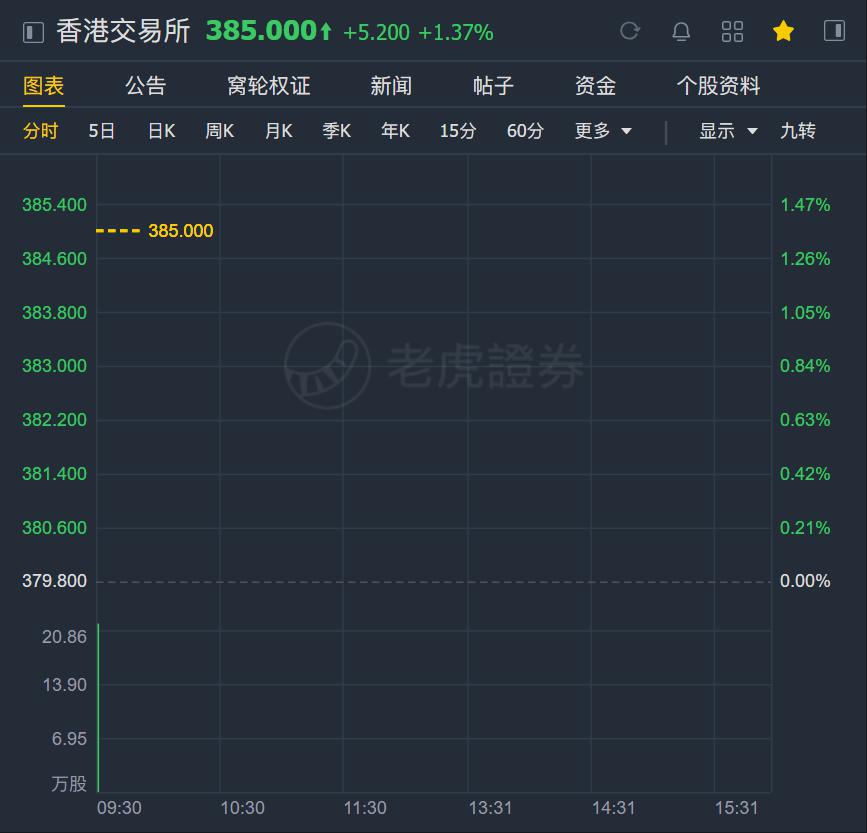The width and height of the screenshot is (867, 833).
Task: Select the 年K chart period
Action: click(395, 131)
